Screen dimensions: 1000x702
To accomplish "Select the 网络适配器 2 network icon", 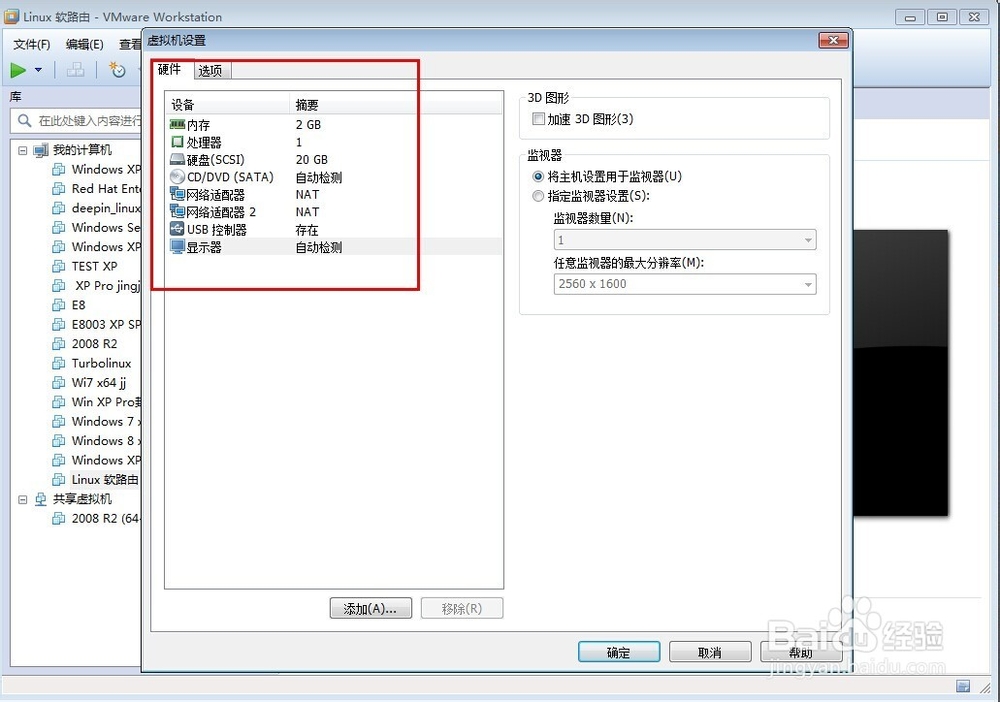I will click(x=177, y=211).
